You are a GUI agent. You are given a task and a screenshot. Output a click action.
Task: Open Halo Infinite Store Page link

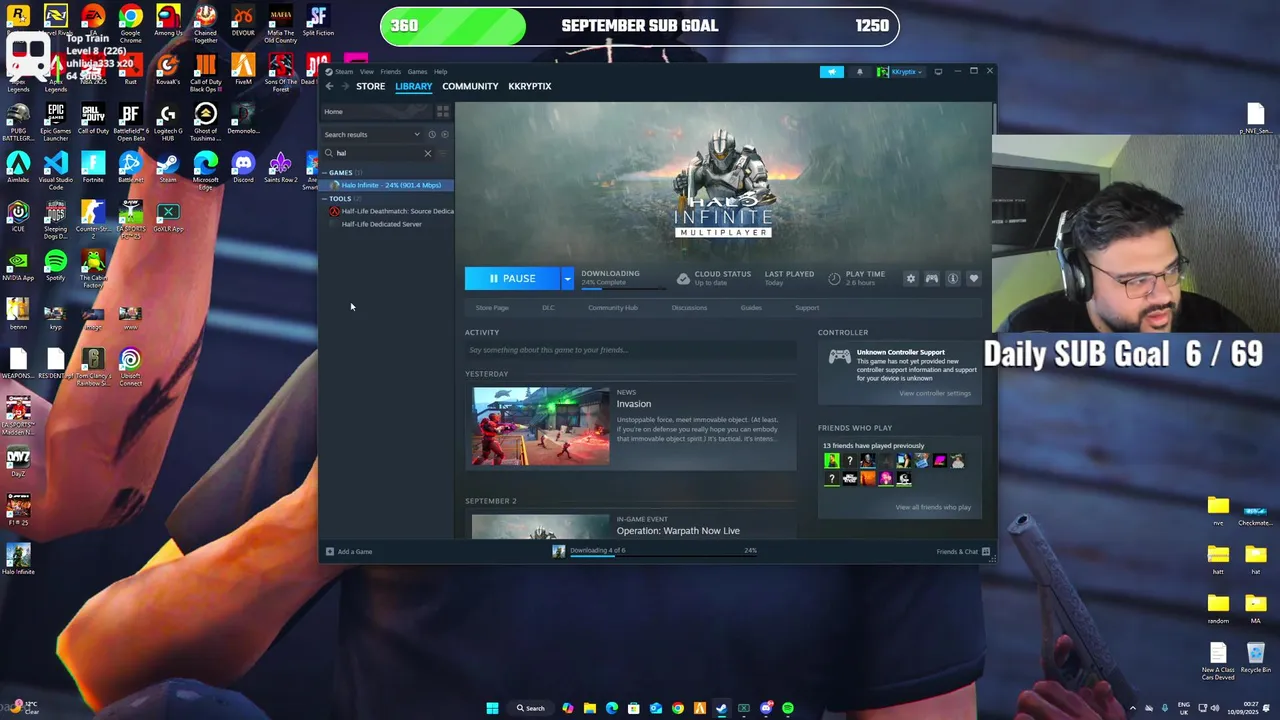pyautogui.click(x=492, y=308)
